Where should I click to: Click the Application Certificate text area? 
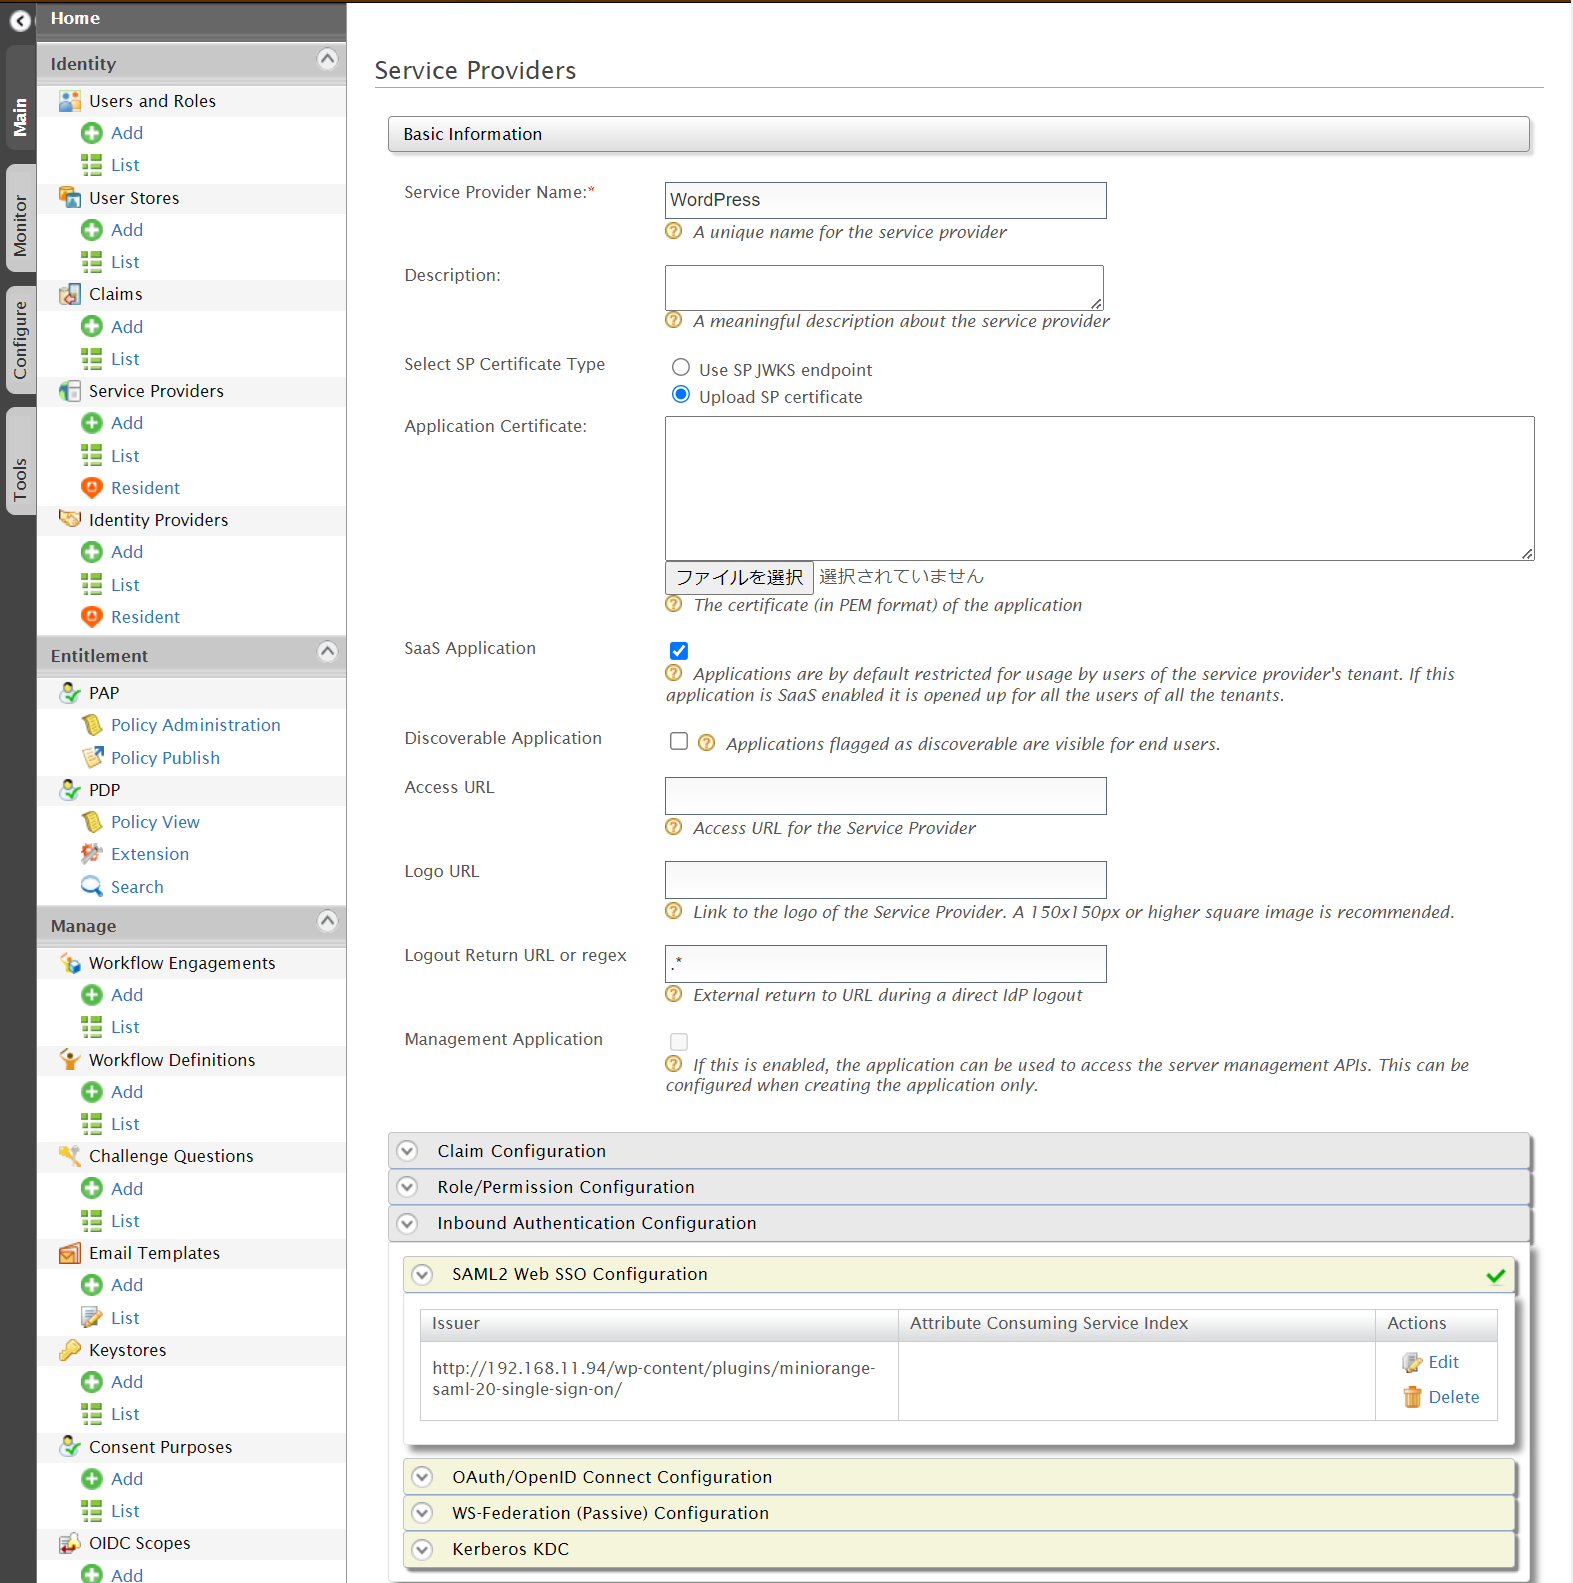coord(1099,488)
